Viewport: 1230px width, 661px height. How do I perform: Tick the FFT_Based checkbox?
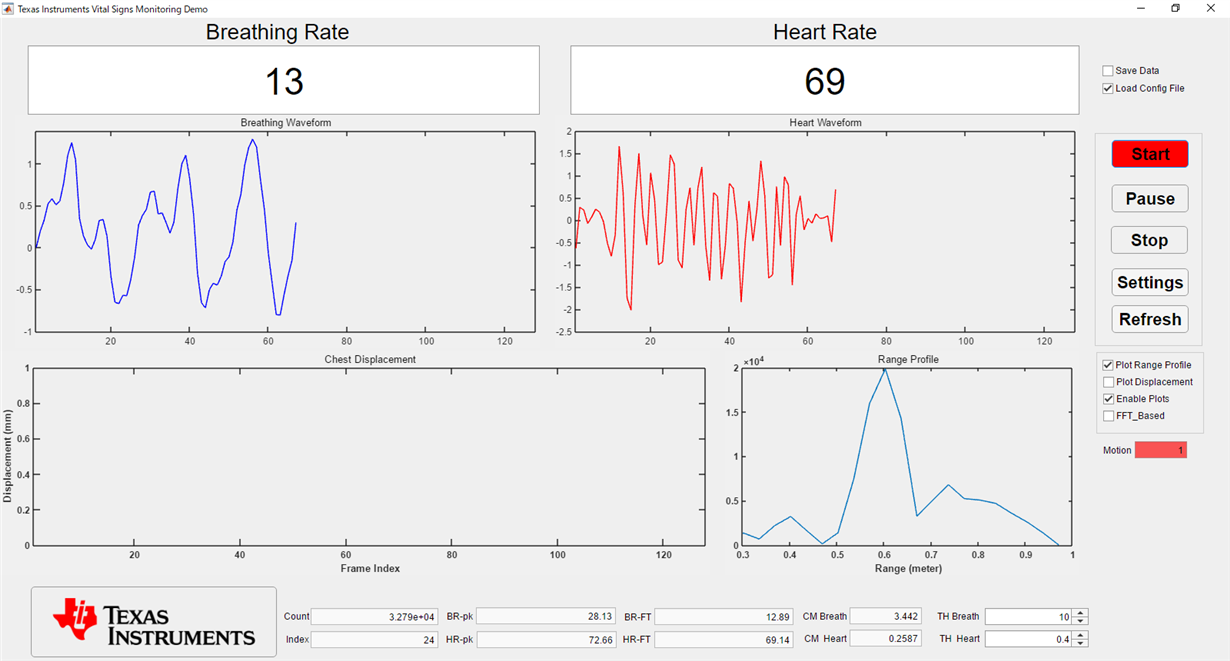(1107, 416)
